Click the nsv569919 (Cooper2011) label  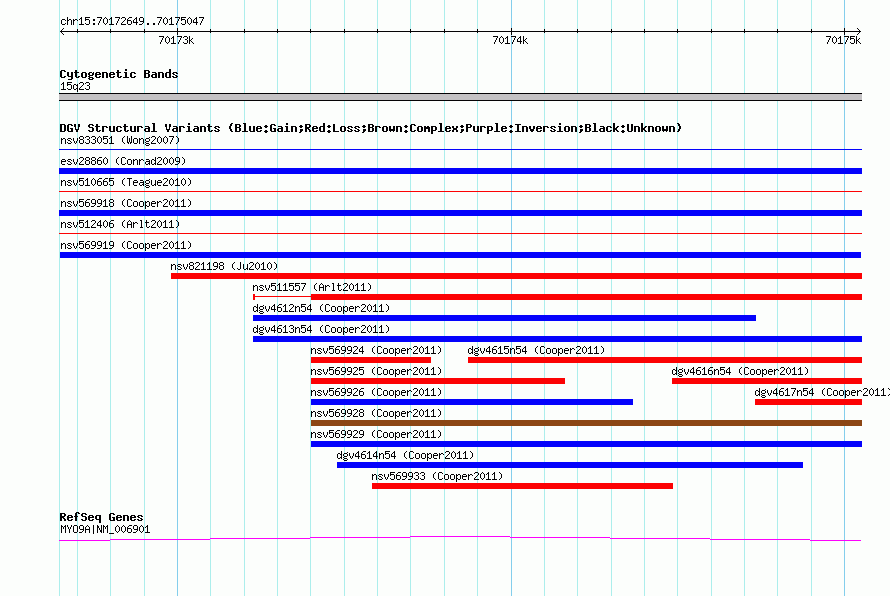(x=126, y=245)
